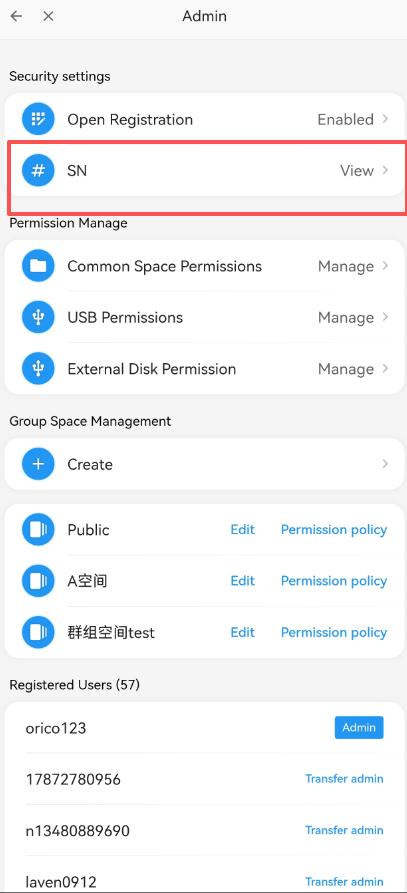This screenshot has height=893, width=407.
Task: Tap the External Disk Permission icon
Action: [x=38, y=368]
